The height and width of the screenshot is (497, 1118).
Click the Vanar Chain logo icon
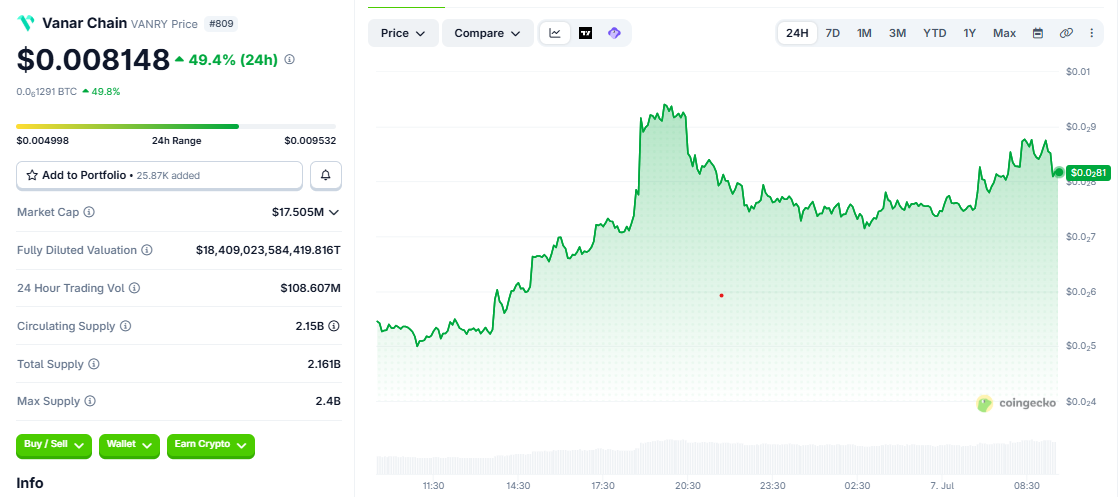[x=26, y=24]
